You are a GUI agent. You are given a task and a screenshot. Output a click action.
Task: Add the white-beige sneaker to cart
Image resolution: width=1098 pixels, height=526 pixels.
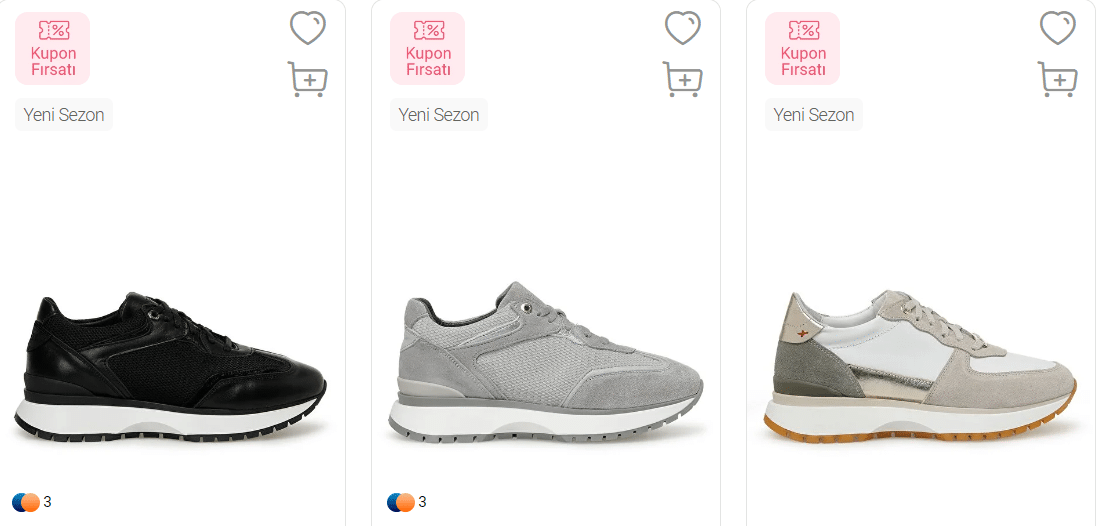click(1057, 79)
